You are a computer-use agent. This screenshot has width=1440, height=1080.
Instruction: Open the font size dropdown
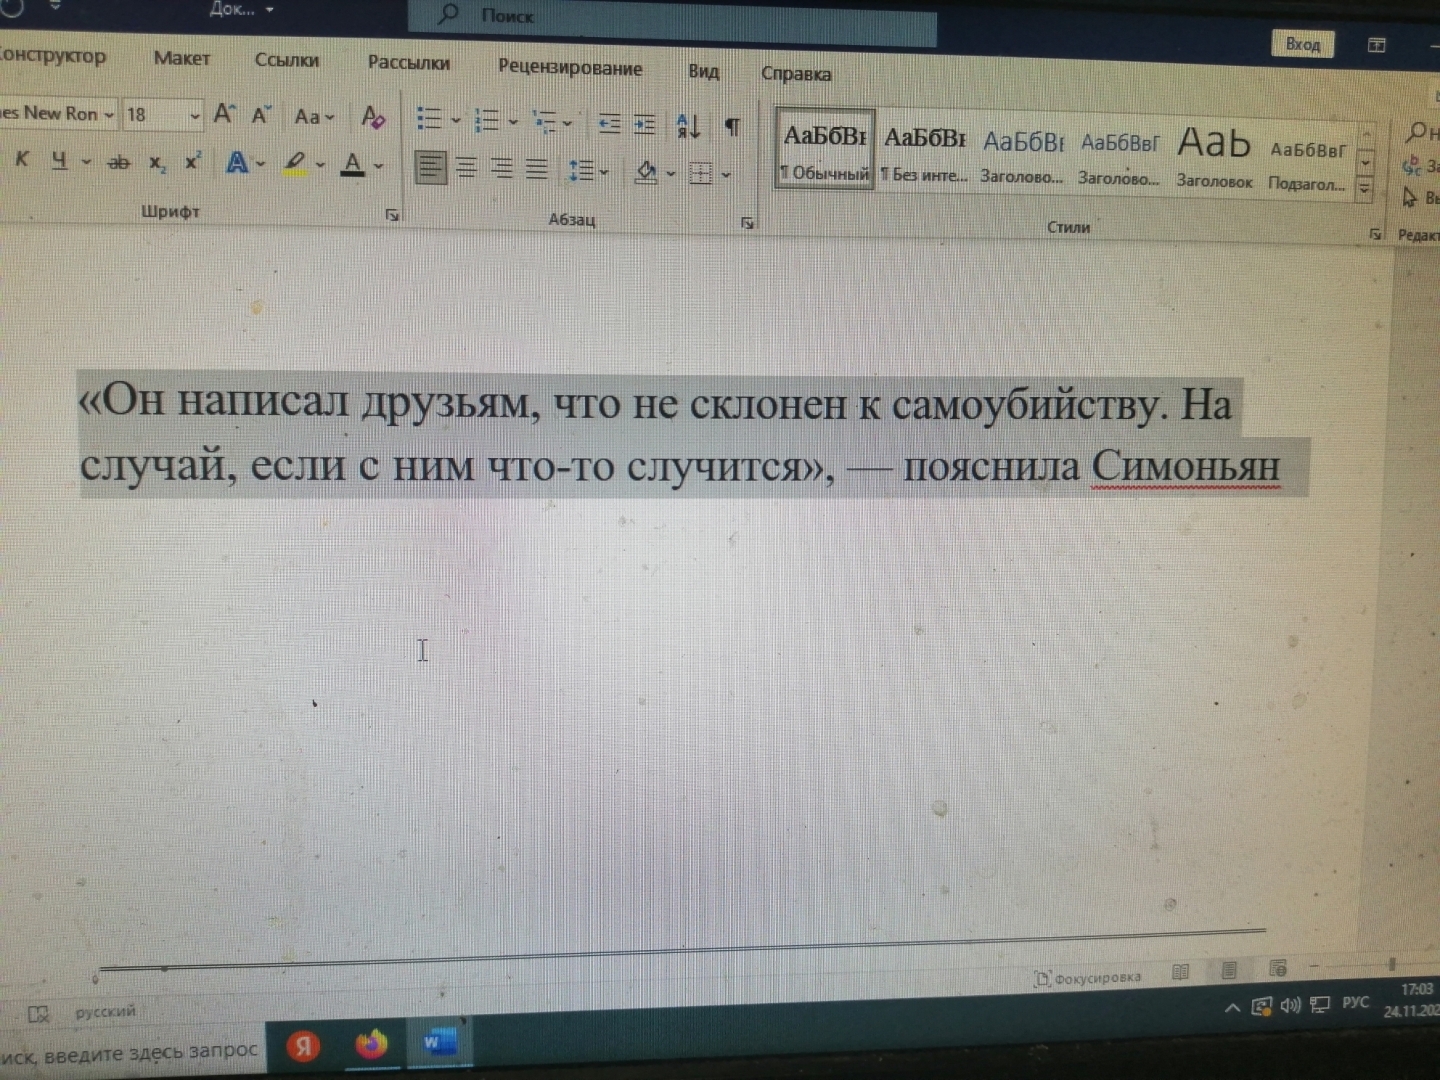coord(194,116)
